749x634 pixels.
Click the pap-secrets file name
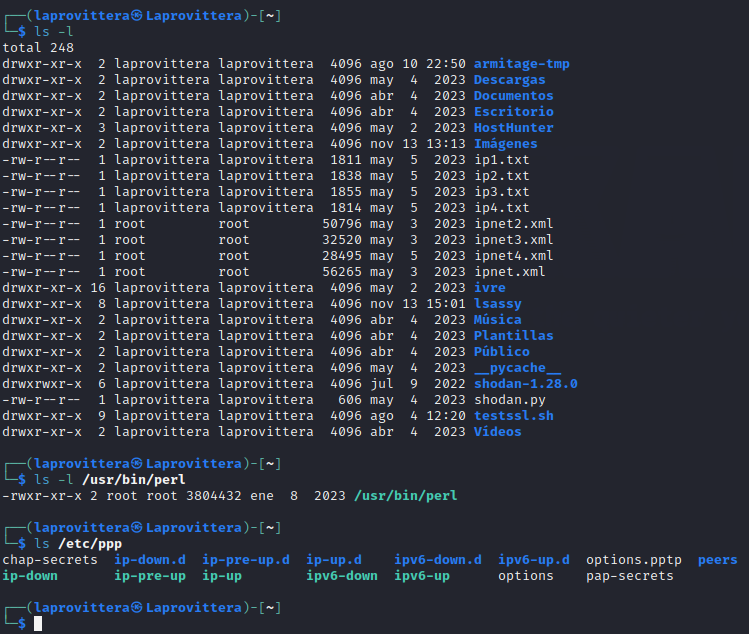click(630, 576)
